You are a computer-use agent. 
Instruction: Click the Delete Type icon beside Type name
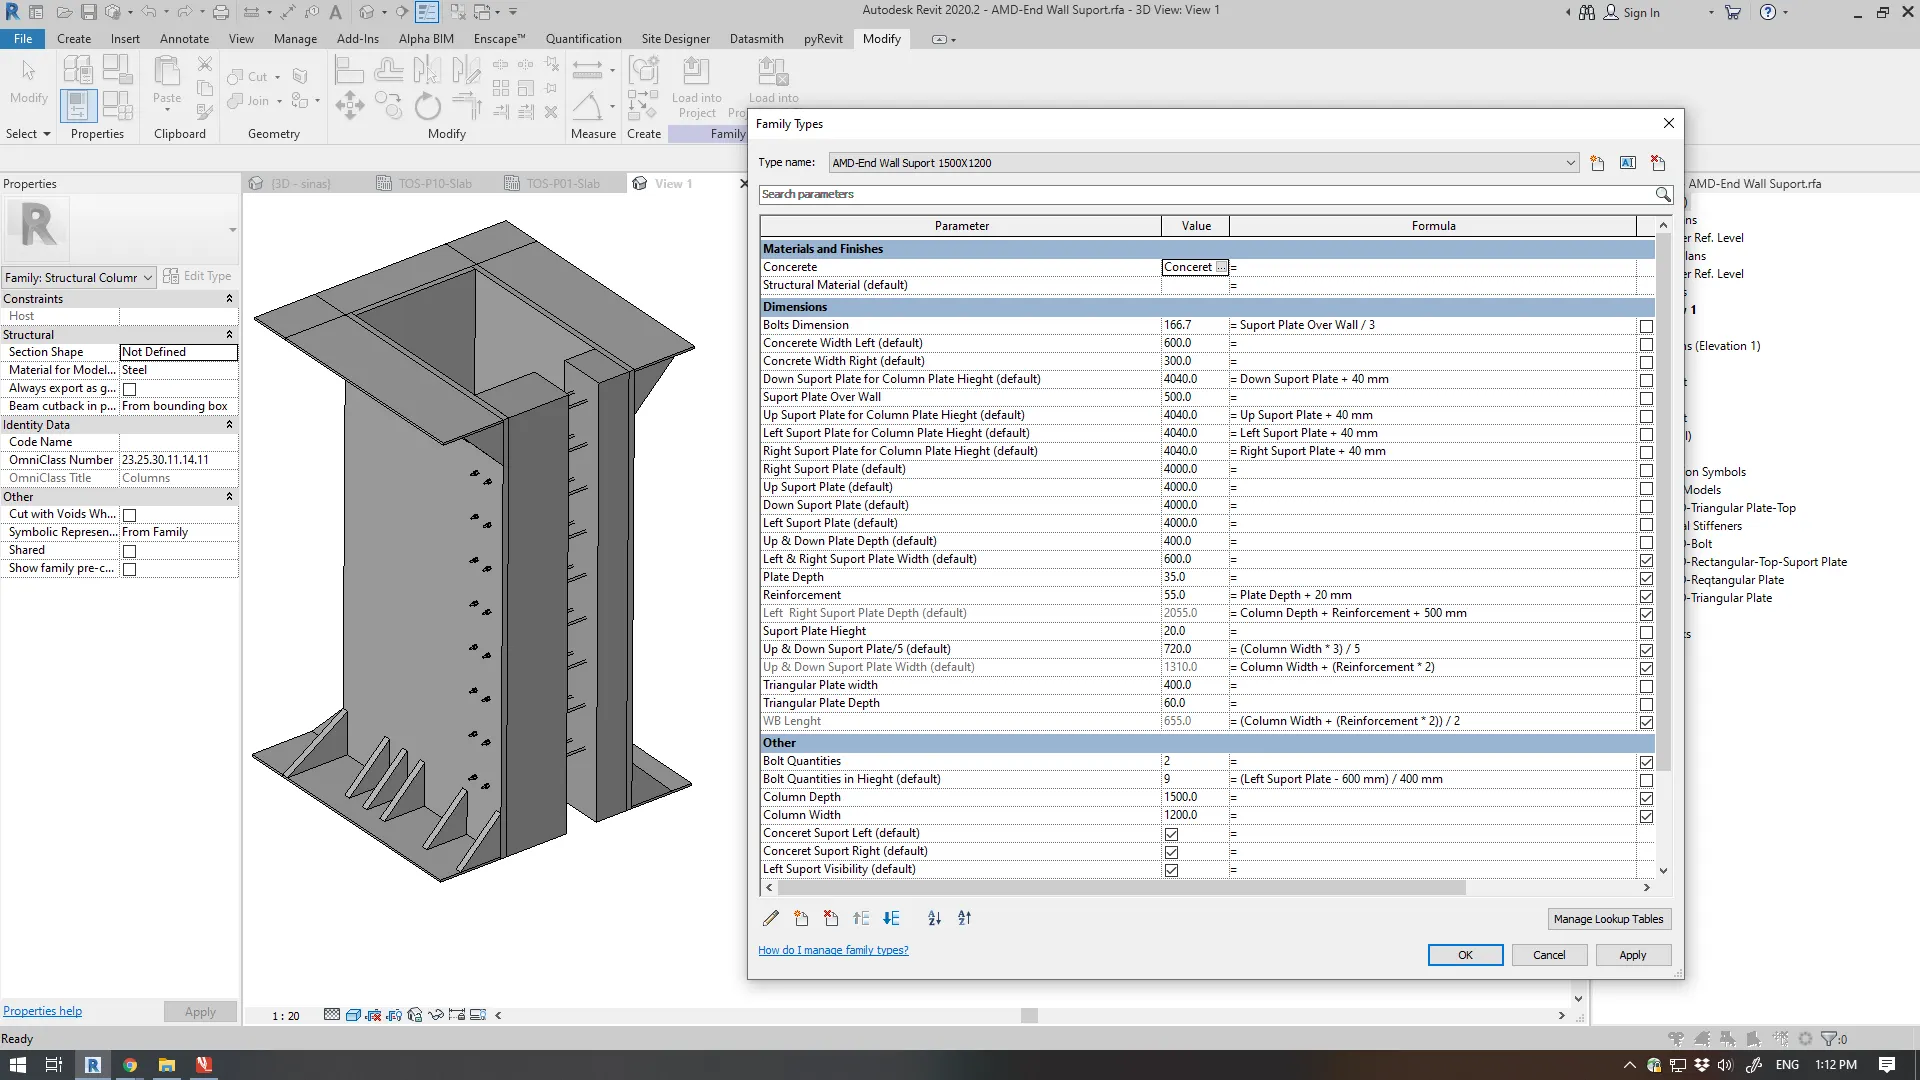[x=1658, y=163]
